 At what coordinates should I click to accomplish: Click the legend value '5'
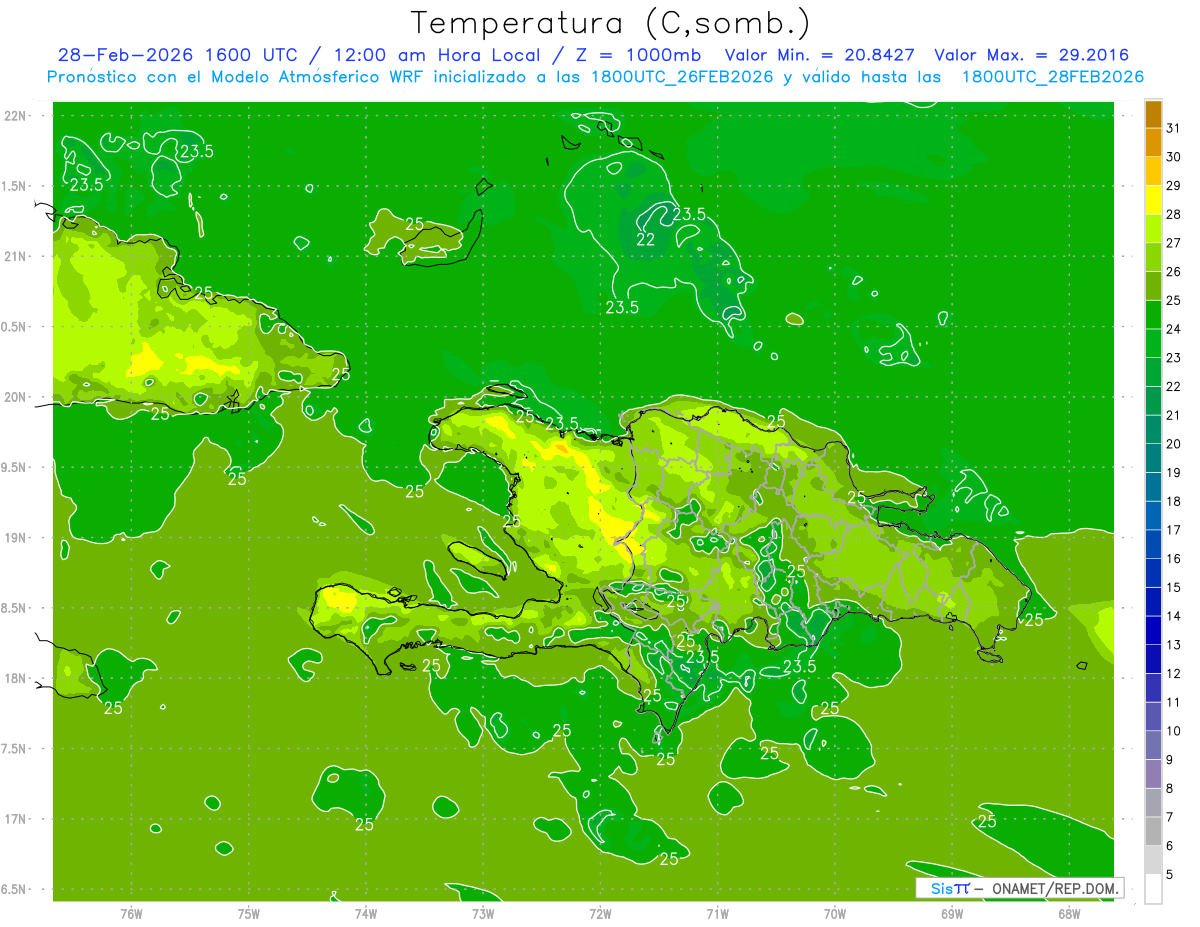pos(1170,875)
